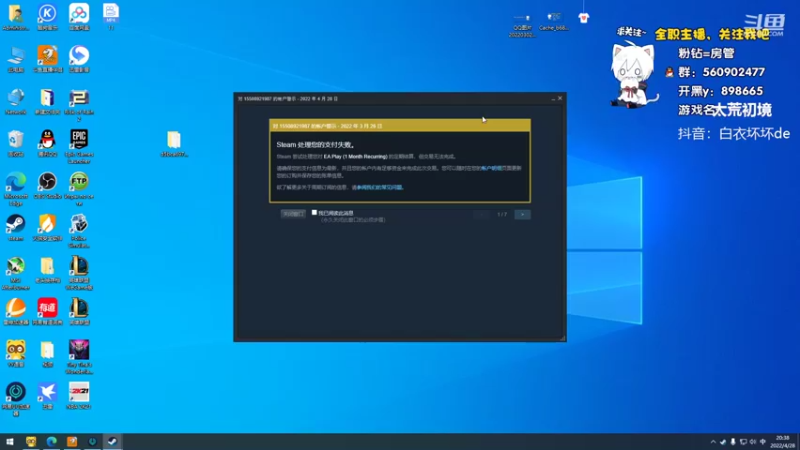
Task: Open the NetEase UU accelerator shortcut
Action: 16,399
